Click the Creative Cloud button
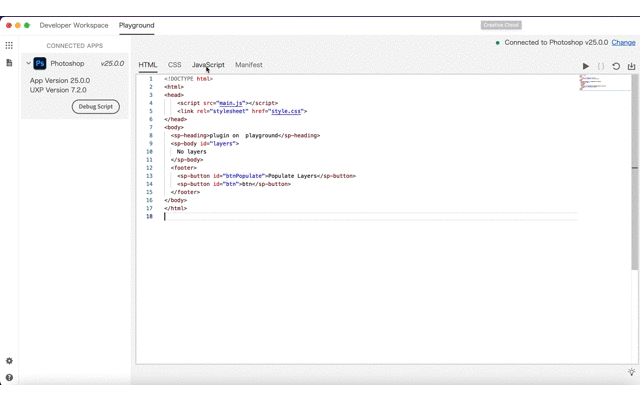640x400 pixels. (501, 25)
